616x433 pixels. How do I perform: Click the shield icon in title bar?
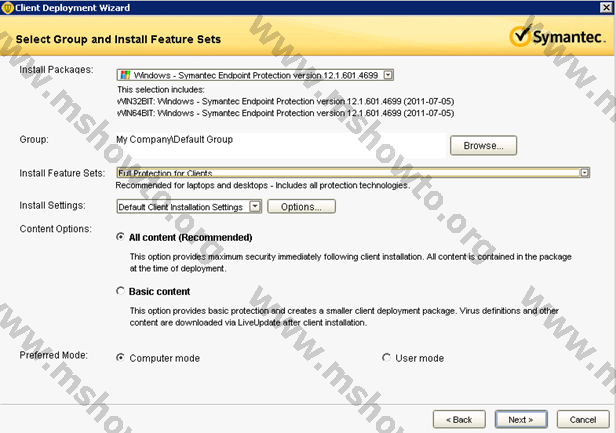[7, 8]
